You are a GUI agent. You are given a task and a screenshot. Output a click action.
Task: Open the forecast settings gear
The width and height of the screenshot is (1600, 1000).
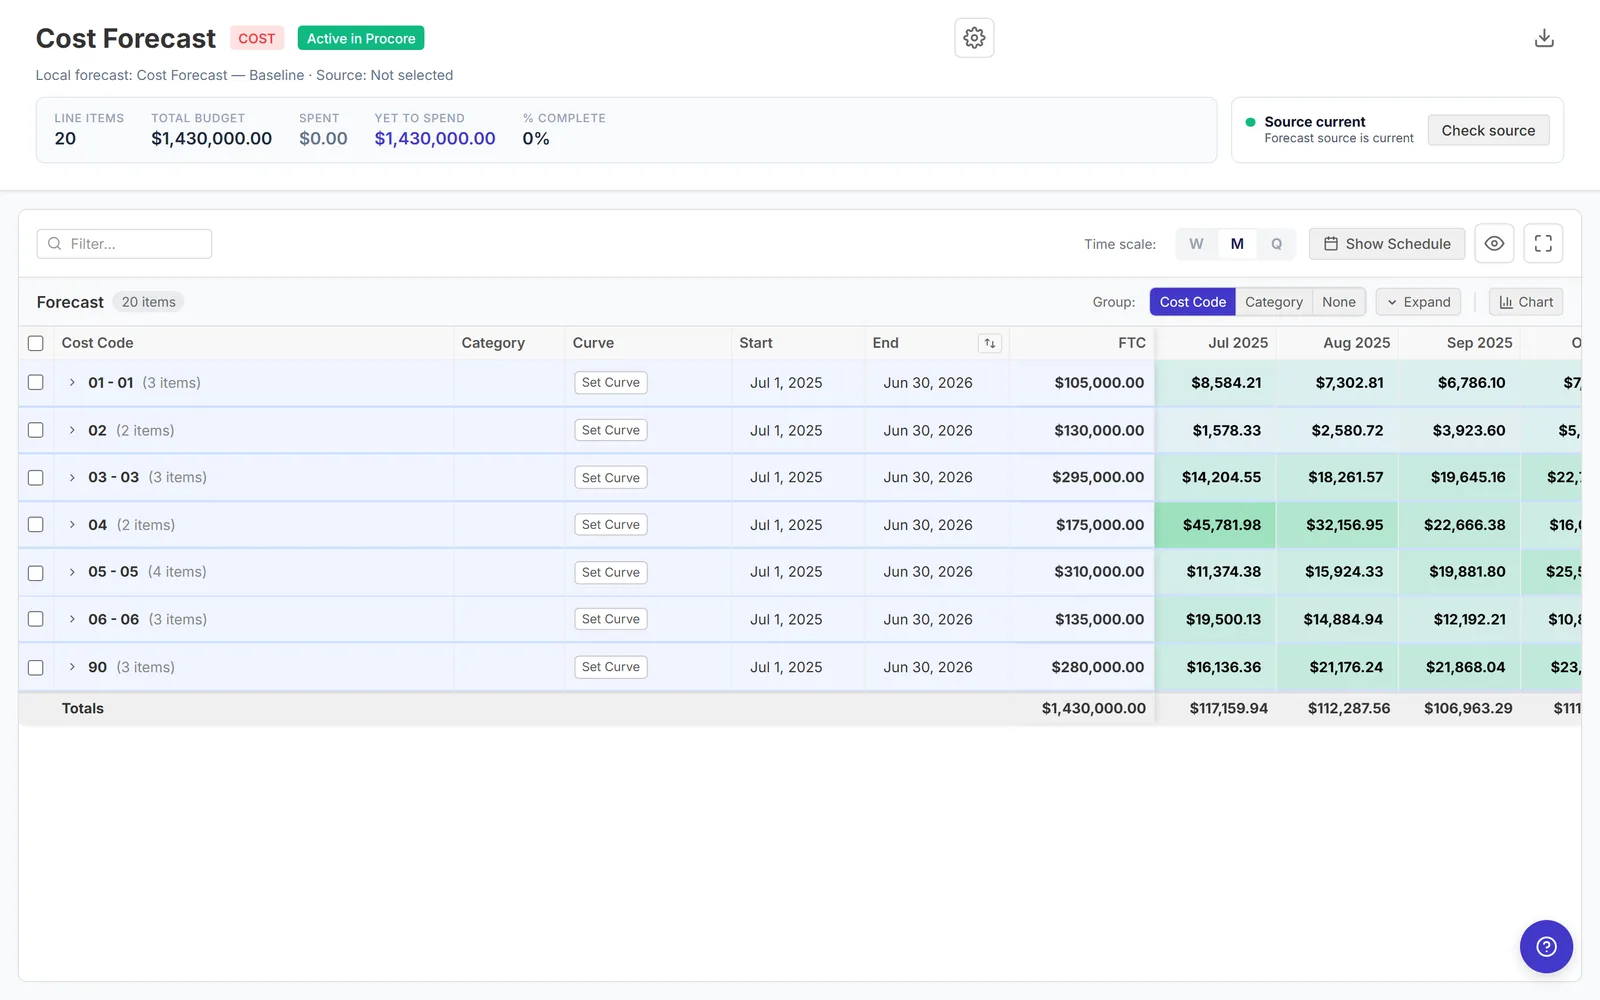pos(974,38)
